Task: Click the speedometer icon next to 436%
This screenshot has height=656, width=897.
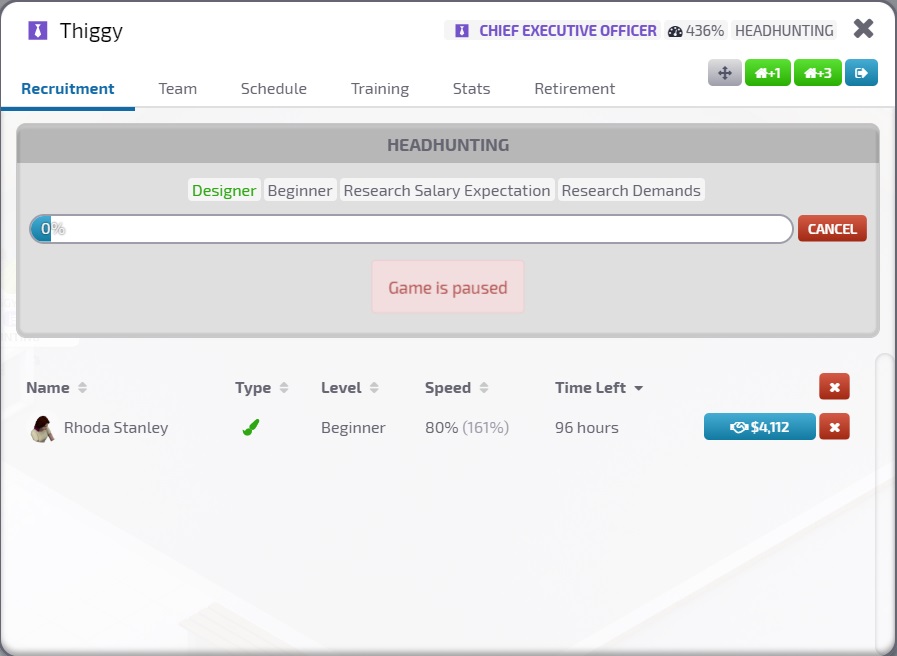Action: (675, 31)
